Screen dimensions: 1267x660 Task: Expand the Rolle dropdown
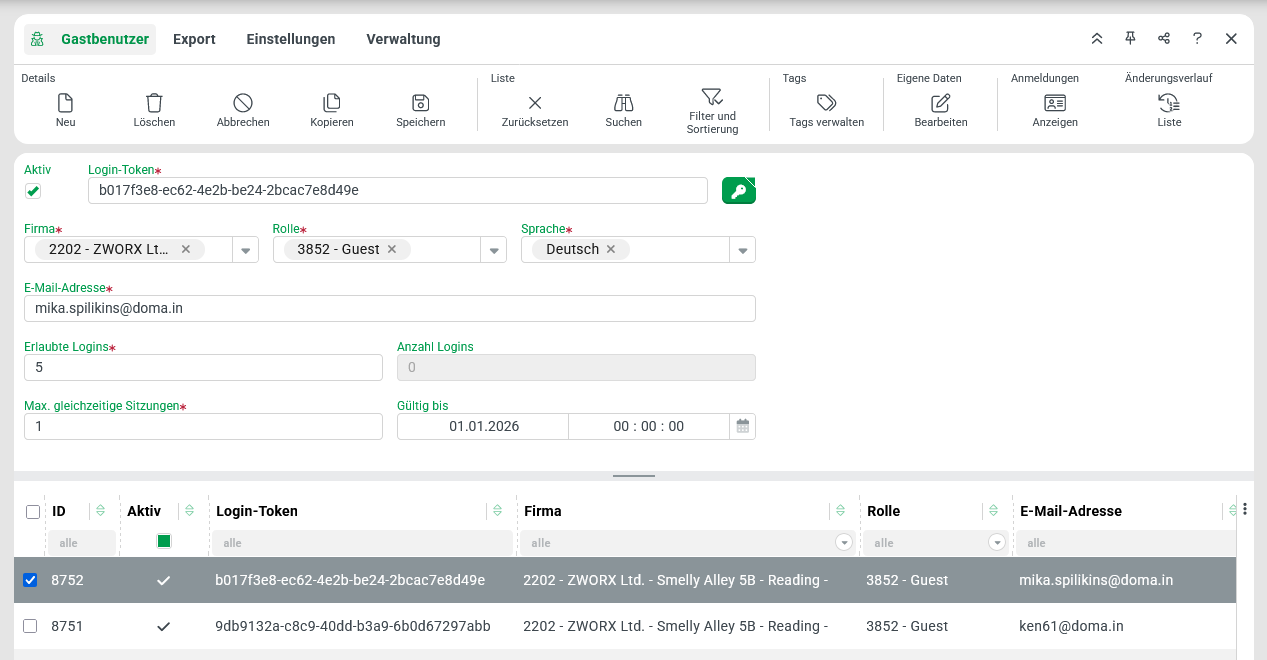(x=494, y=250)
